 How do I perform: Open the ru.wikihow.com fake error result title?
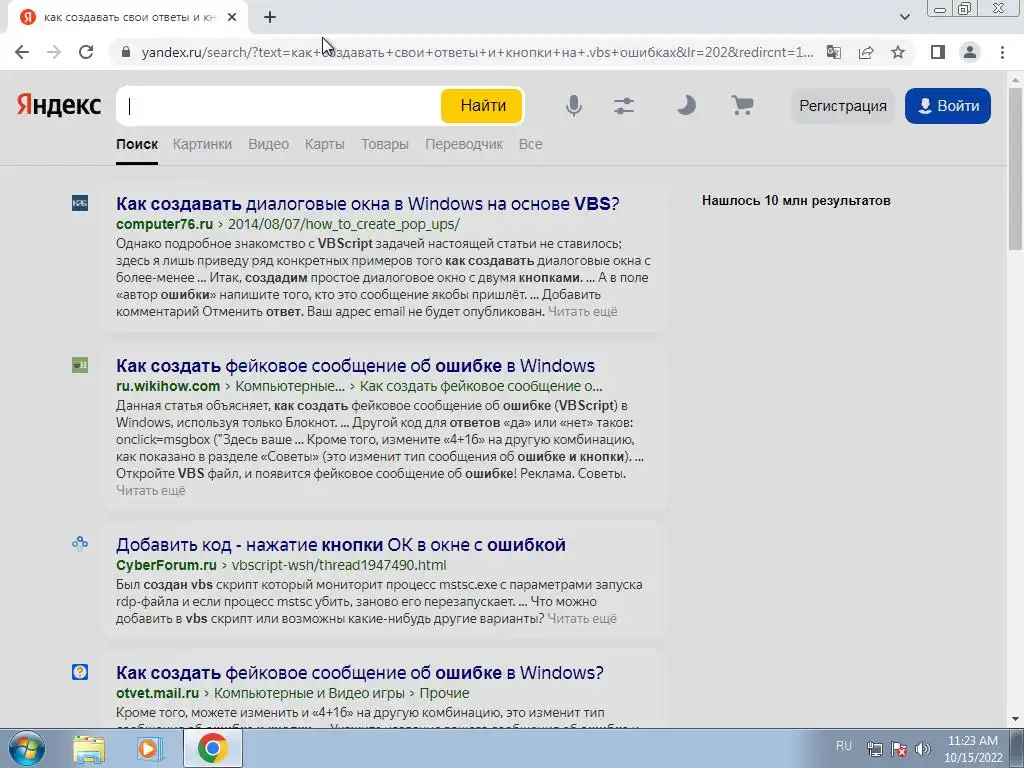(355, 366)
